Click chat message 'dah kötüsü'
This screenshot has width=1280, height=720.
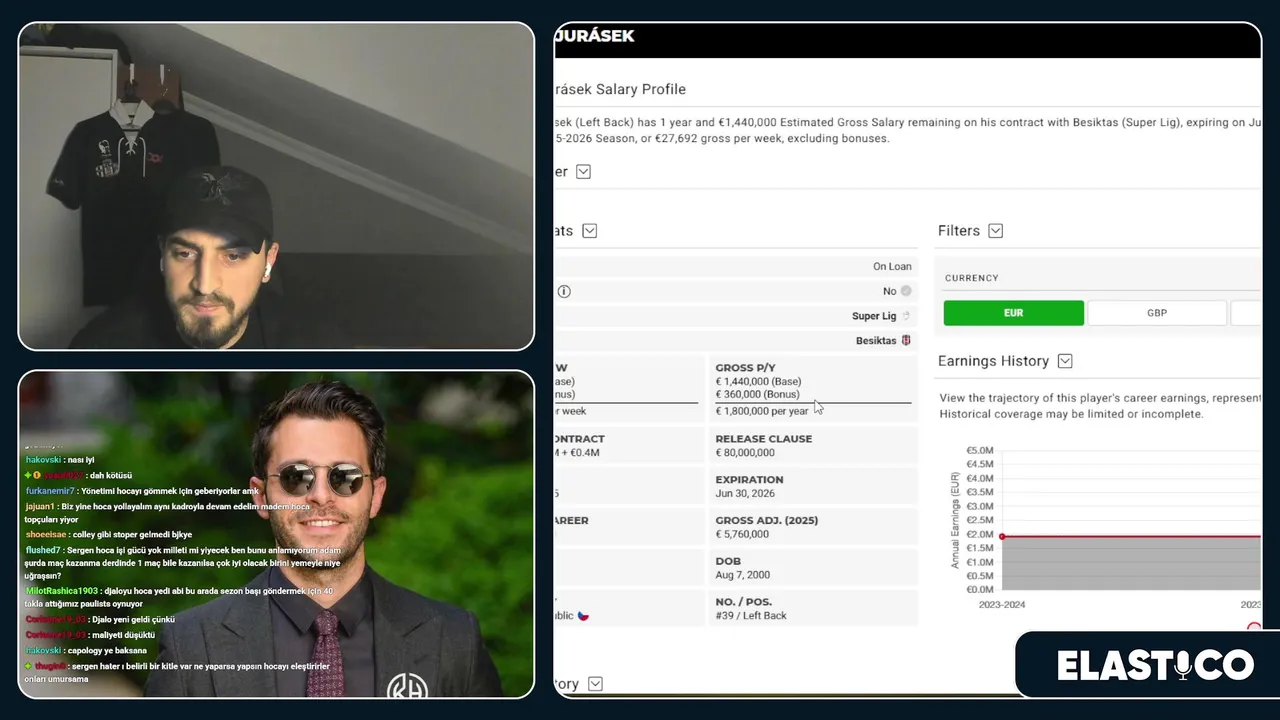[78, 475]
